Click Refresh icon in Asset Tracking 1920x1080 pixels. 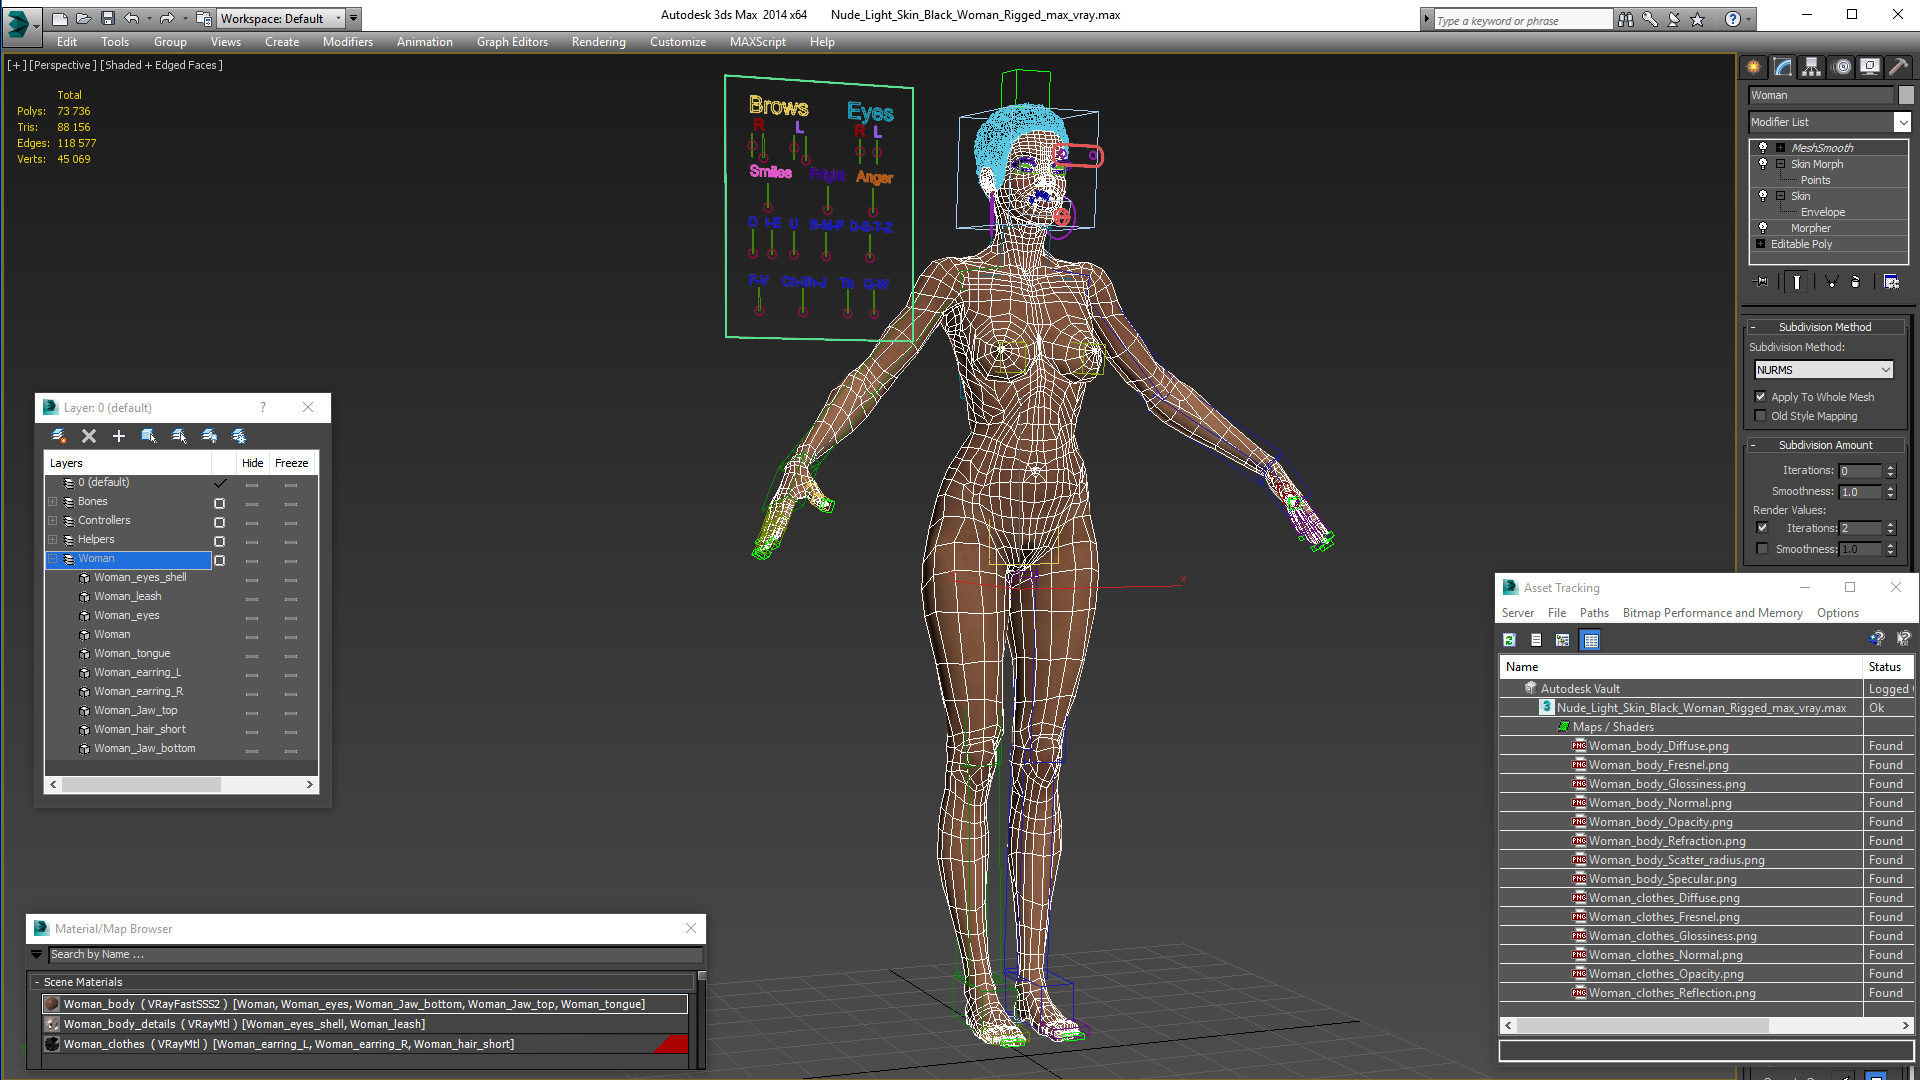[1509, 640]
